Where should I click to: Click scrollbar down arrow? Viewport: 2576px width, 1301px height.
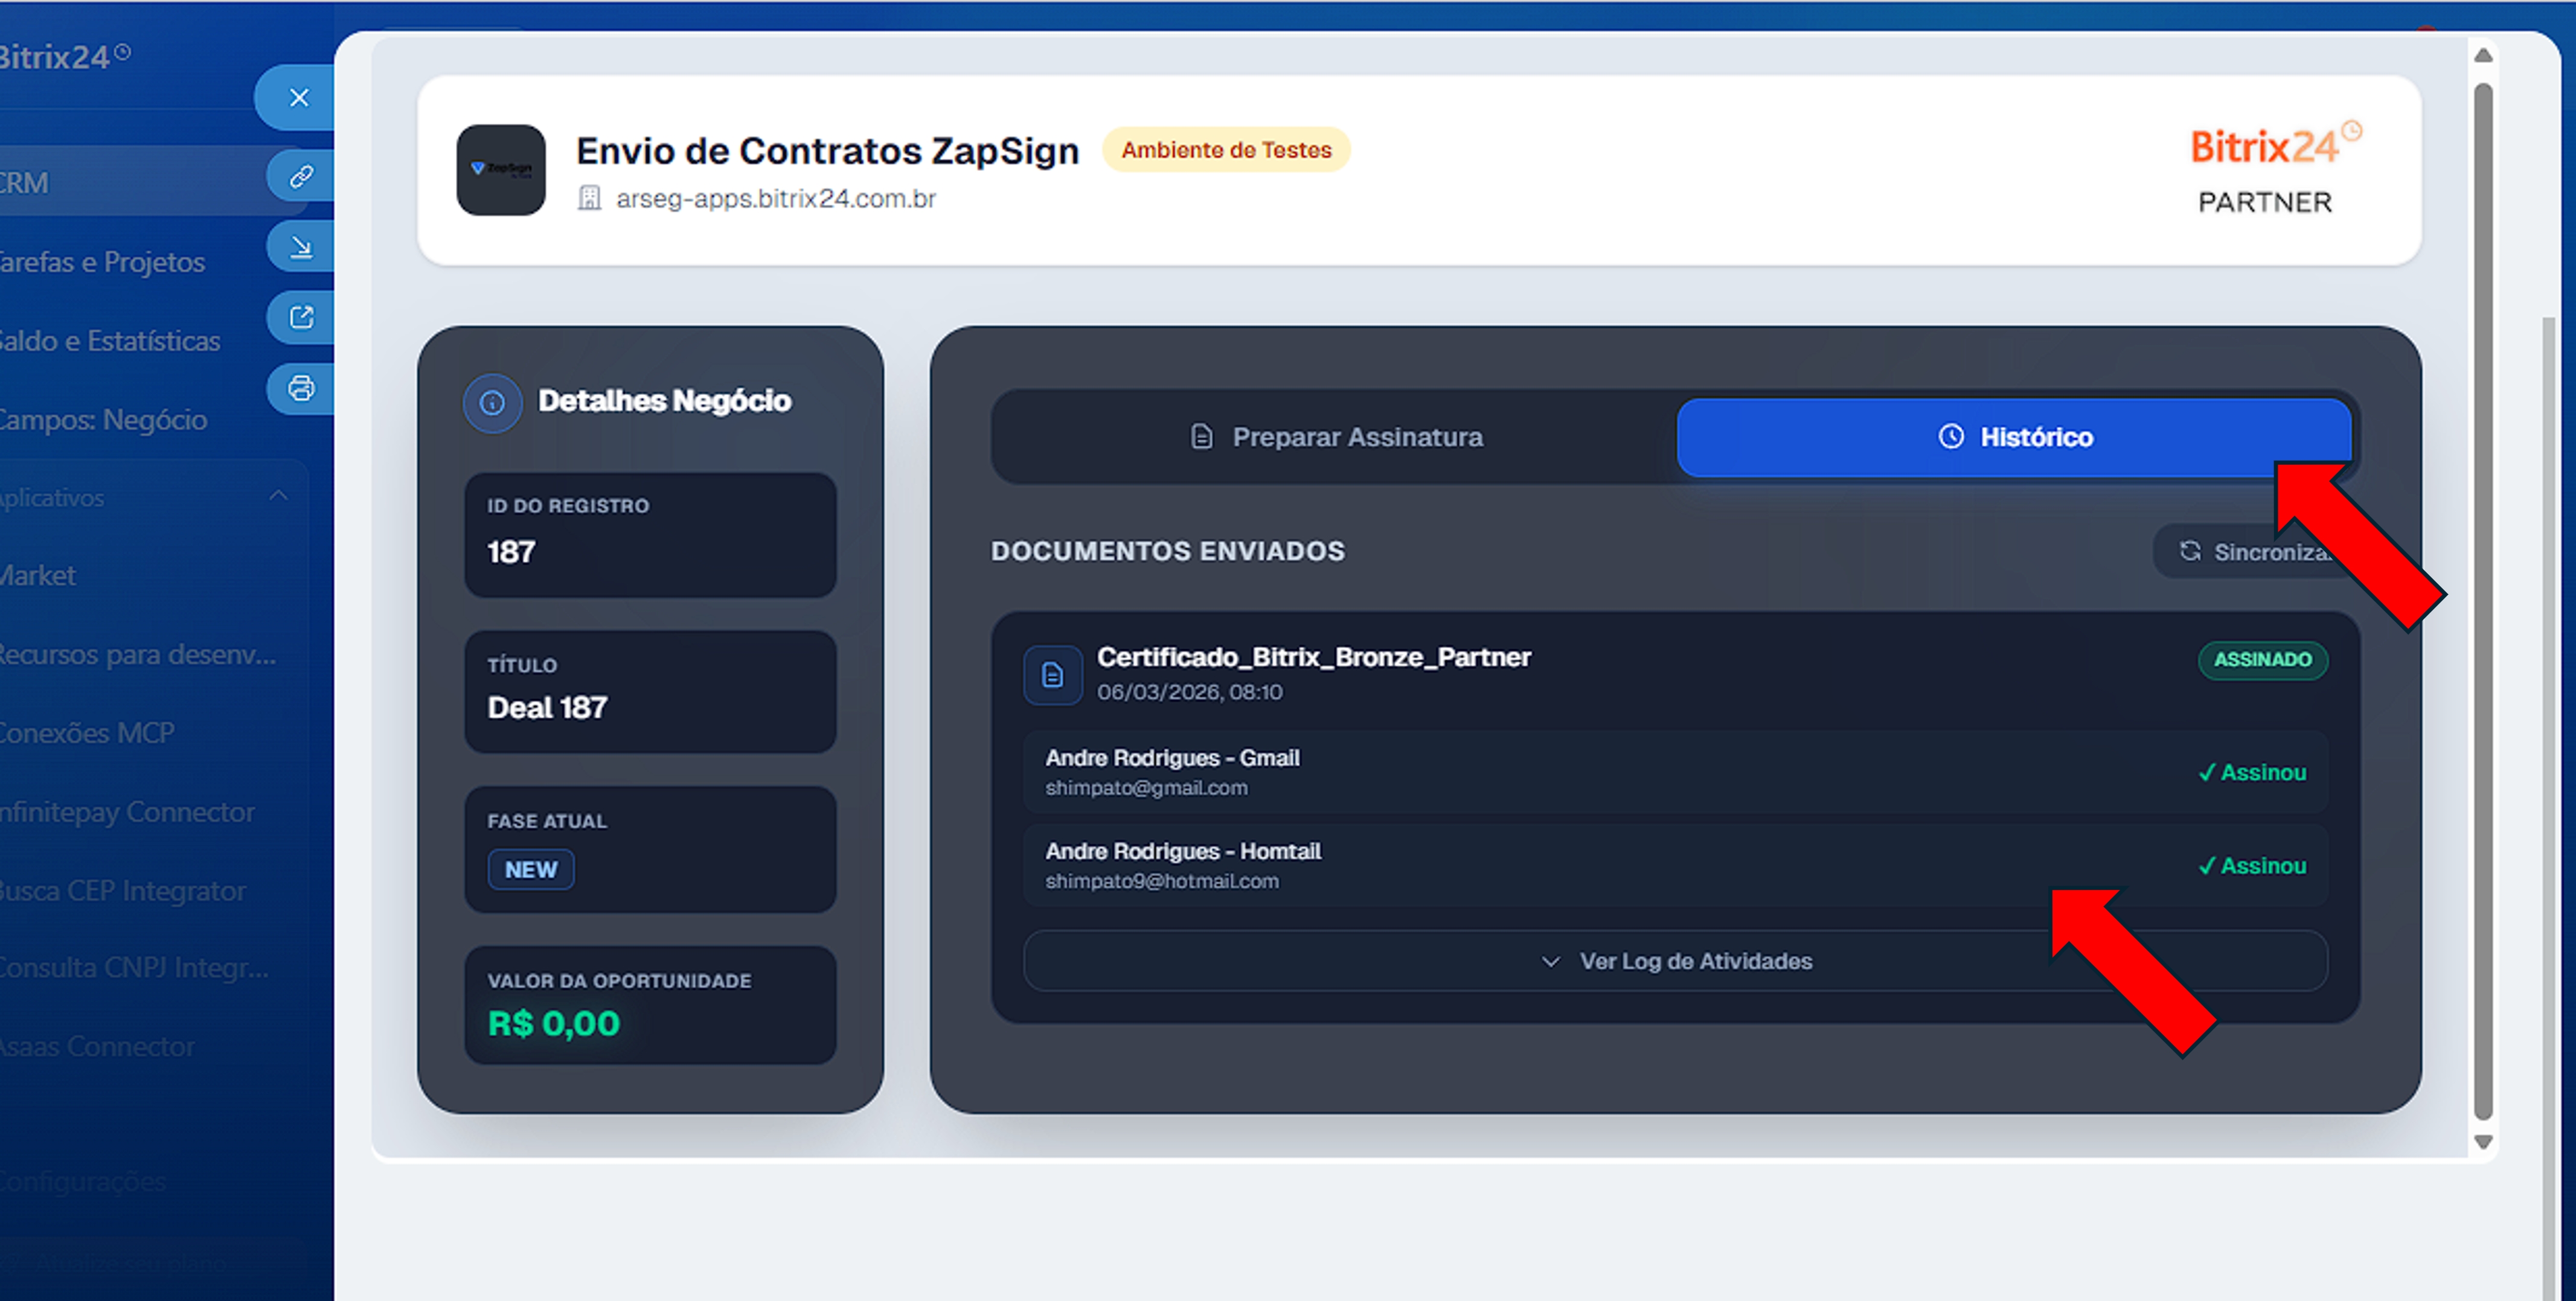click(x=2482, y=1141)
